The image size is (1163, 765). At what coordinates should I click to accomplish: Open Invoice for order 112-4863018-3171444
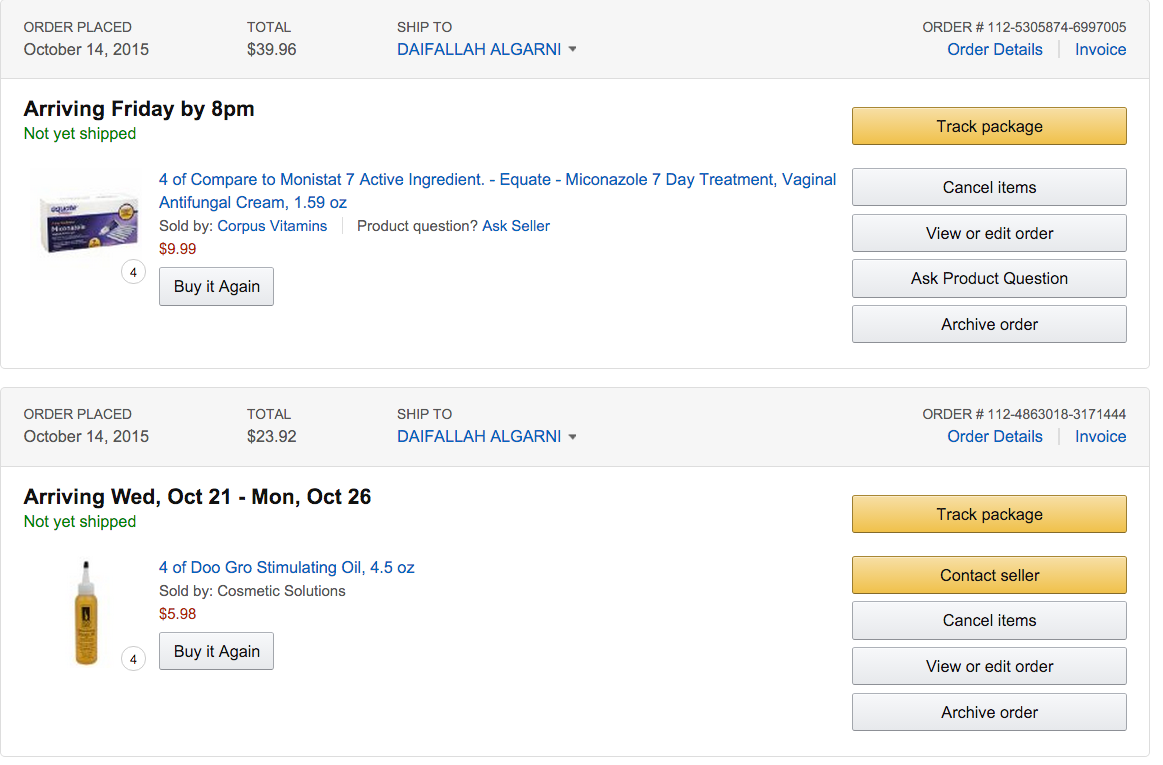pyautogui.click(x=1100, y=437)
